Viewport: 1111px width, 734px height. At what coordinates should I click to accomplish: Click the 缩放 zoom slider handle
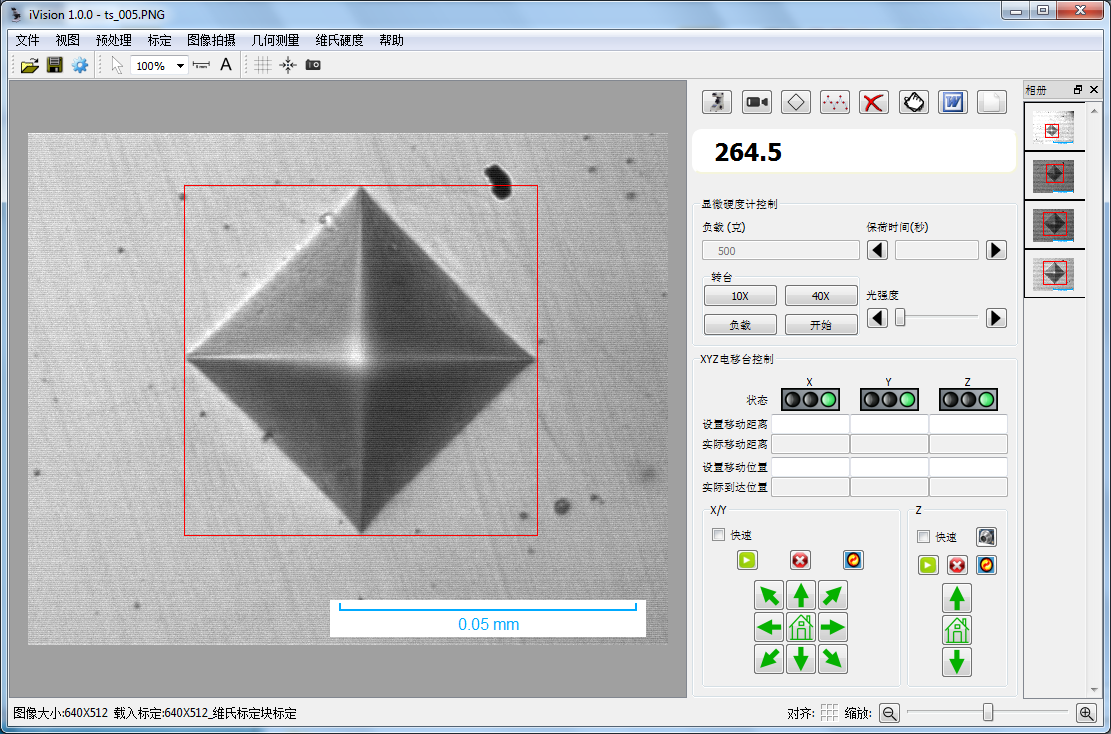[988, 712]
